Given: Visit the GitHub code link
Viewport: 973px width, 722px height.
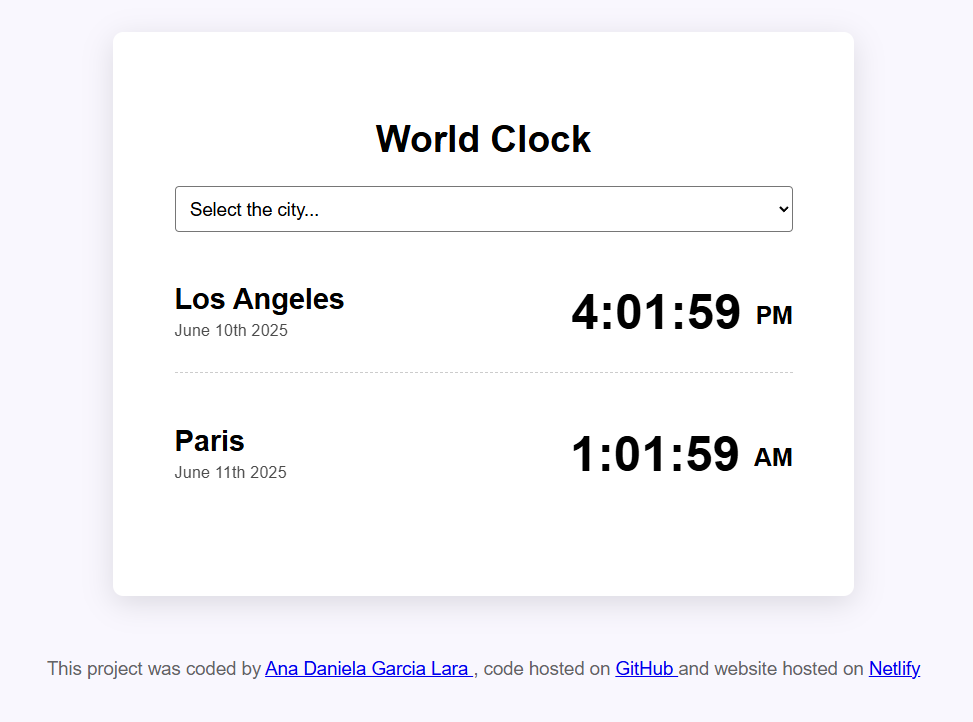Looking at the screenshot, I should pyautogui.click(x=644, y=668).
